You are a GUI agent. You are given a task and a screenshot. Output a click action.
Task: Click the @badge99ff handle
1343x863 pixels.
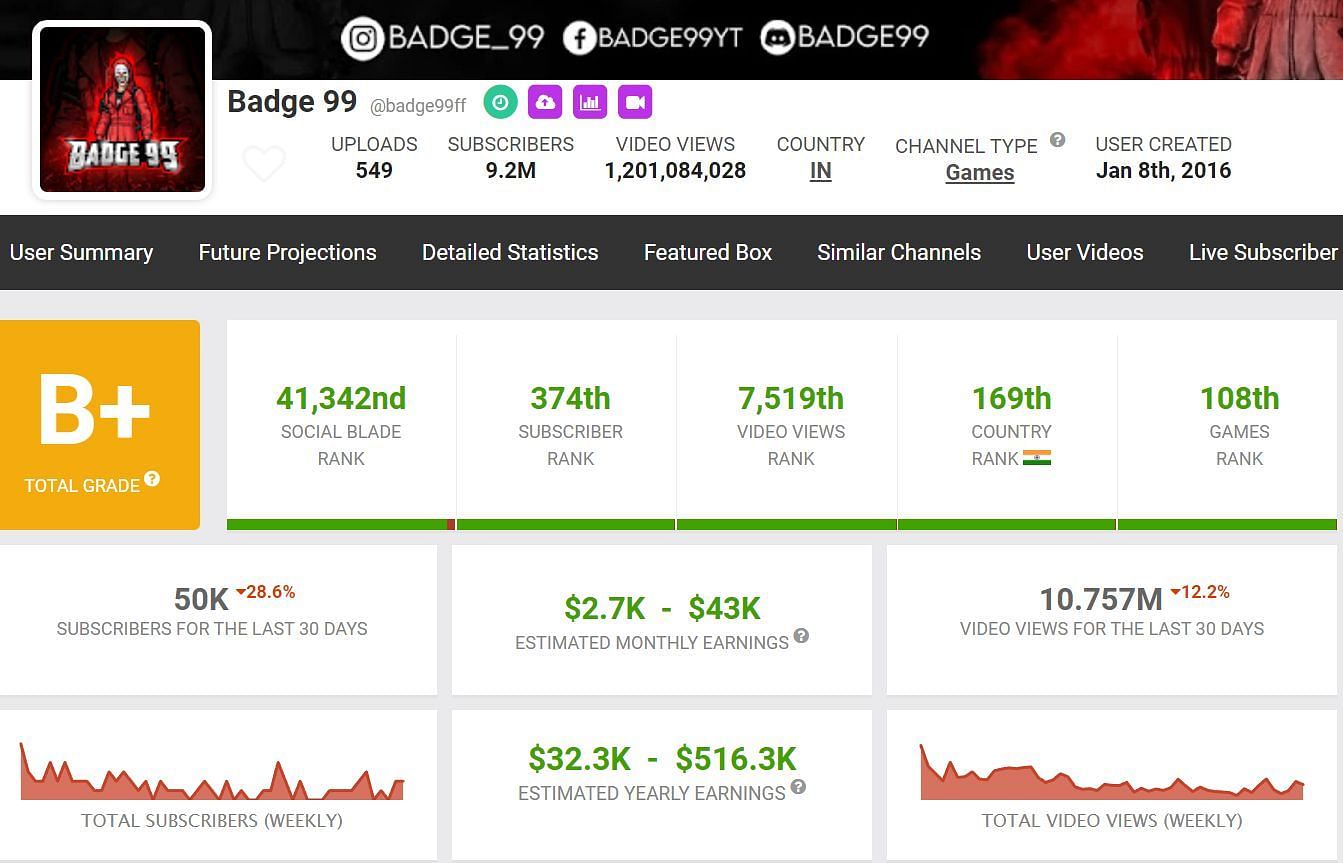[x=418, y=106]
